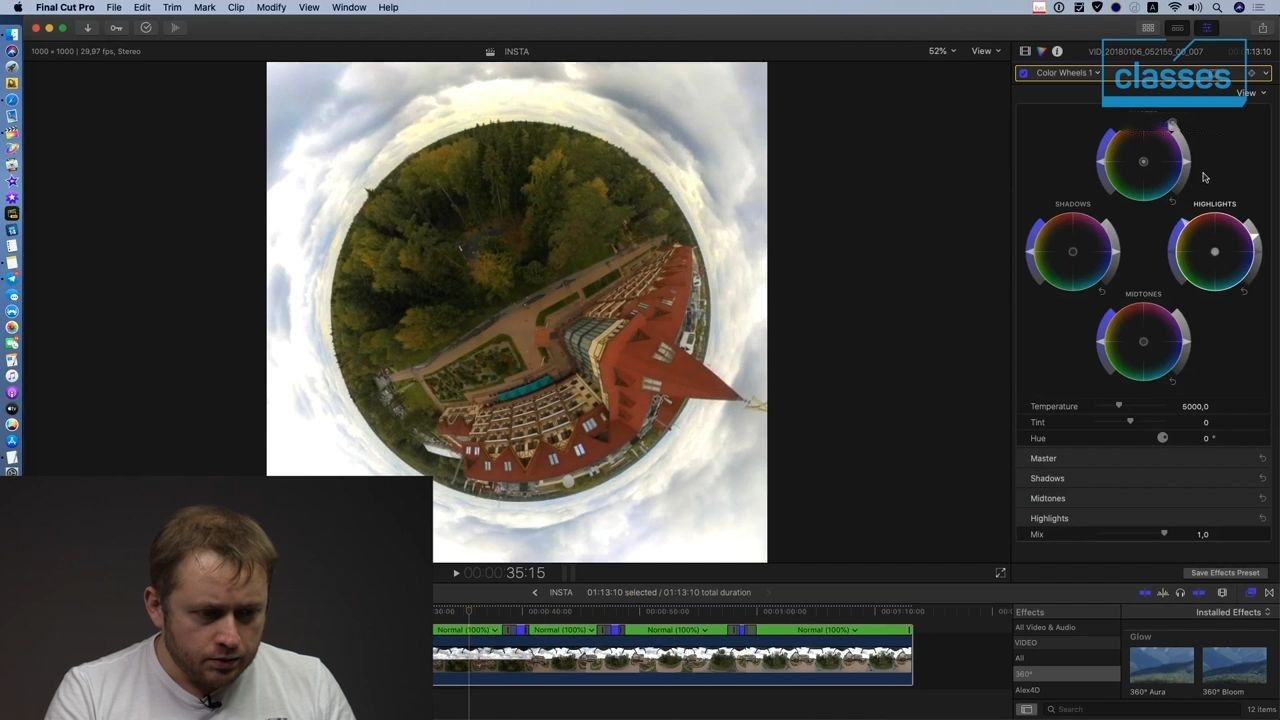Click the Tint slider handle

click(1130, 422)
